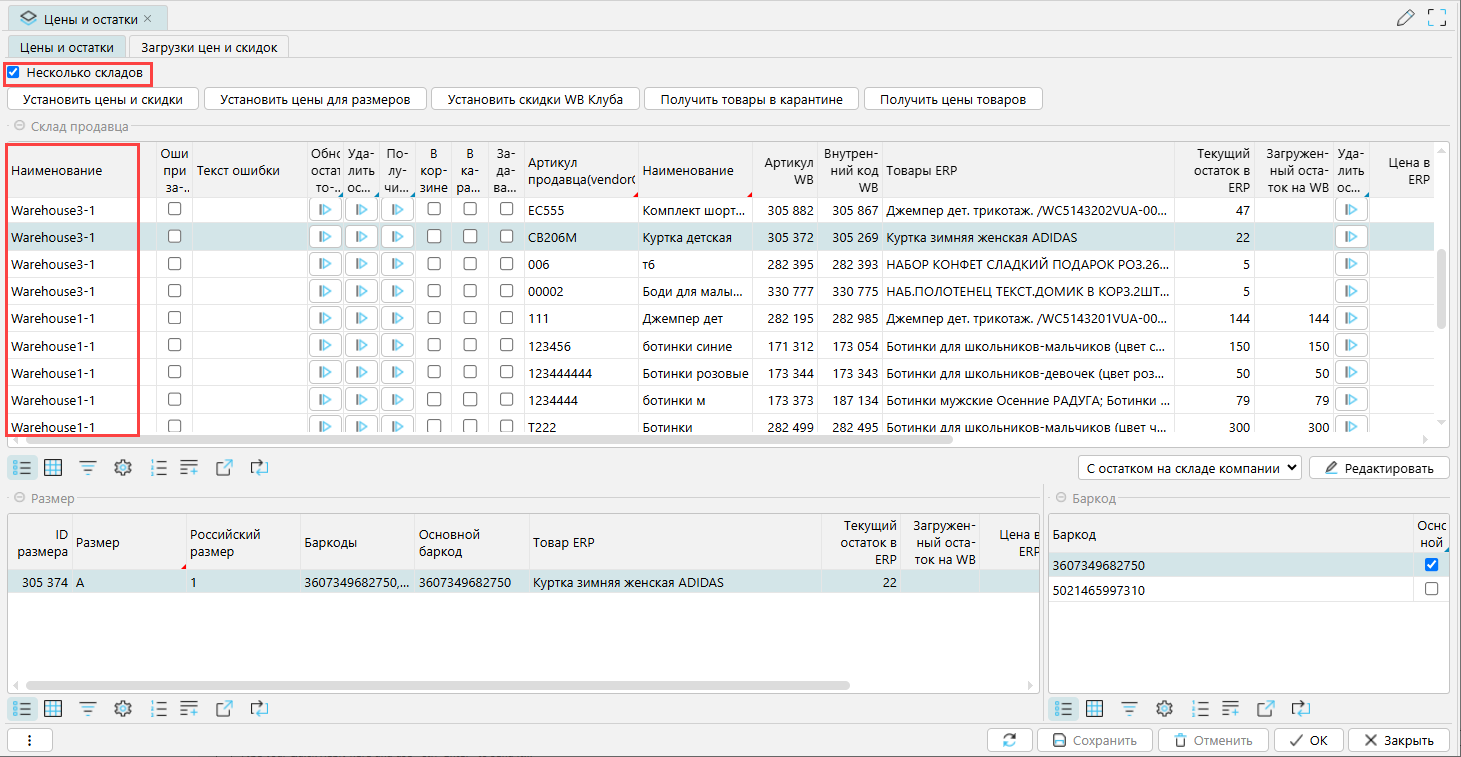
Task: Uncheck Основной for barcode 3607349682750
Action: click(x=1431, y=565)
